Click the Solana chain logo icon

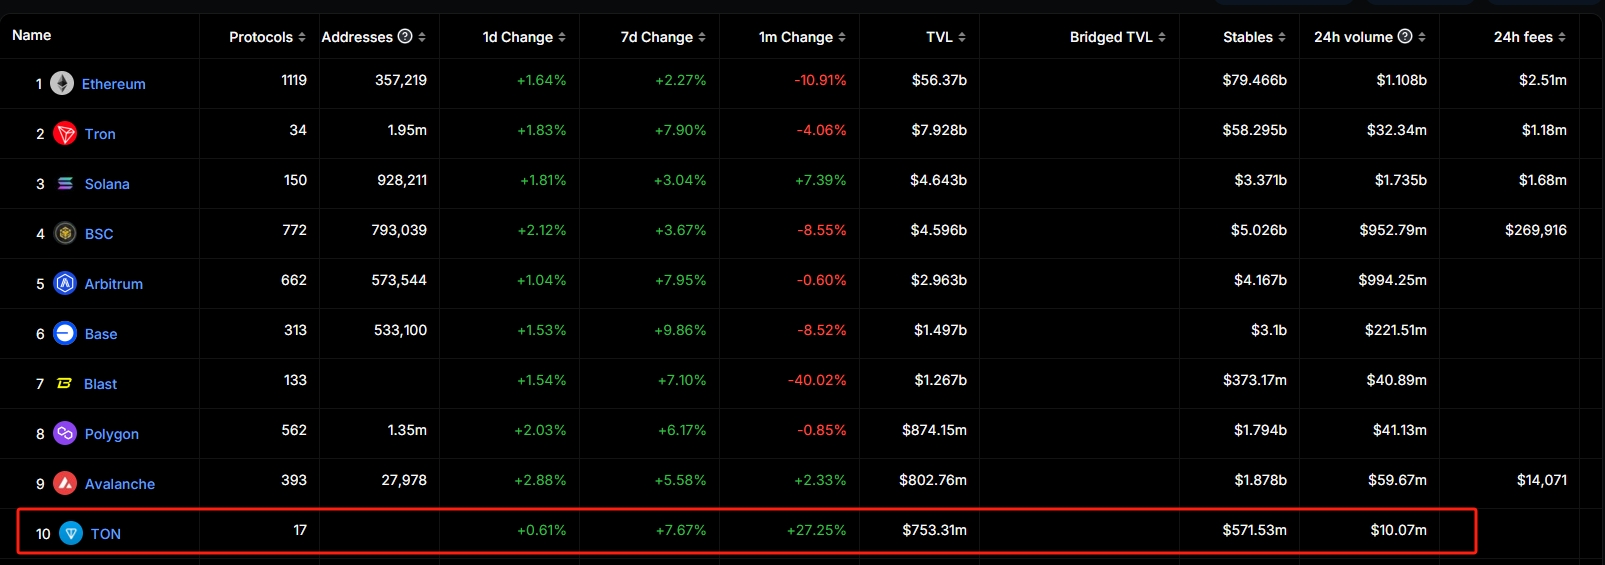pos(65,184)
